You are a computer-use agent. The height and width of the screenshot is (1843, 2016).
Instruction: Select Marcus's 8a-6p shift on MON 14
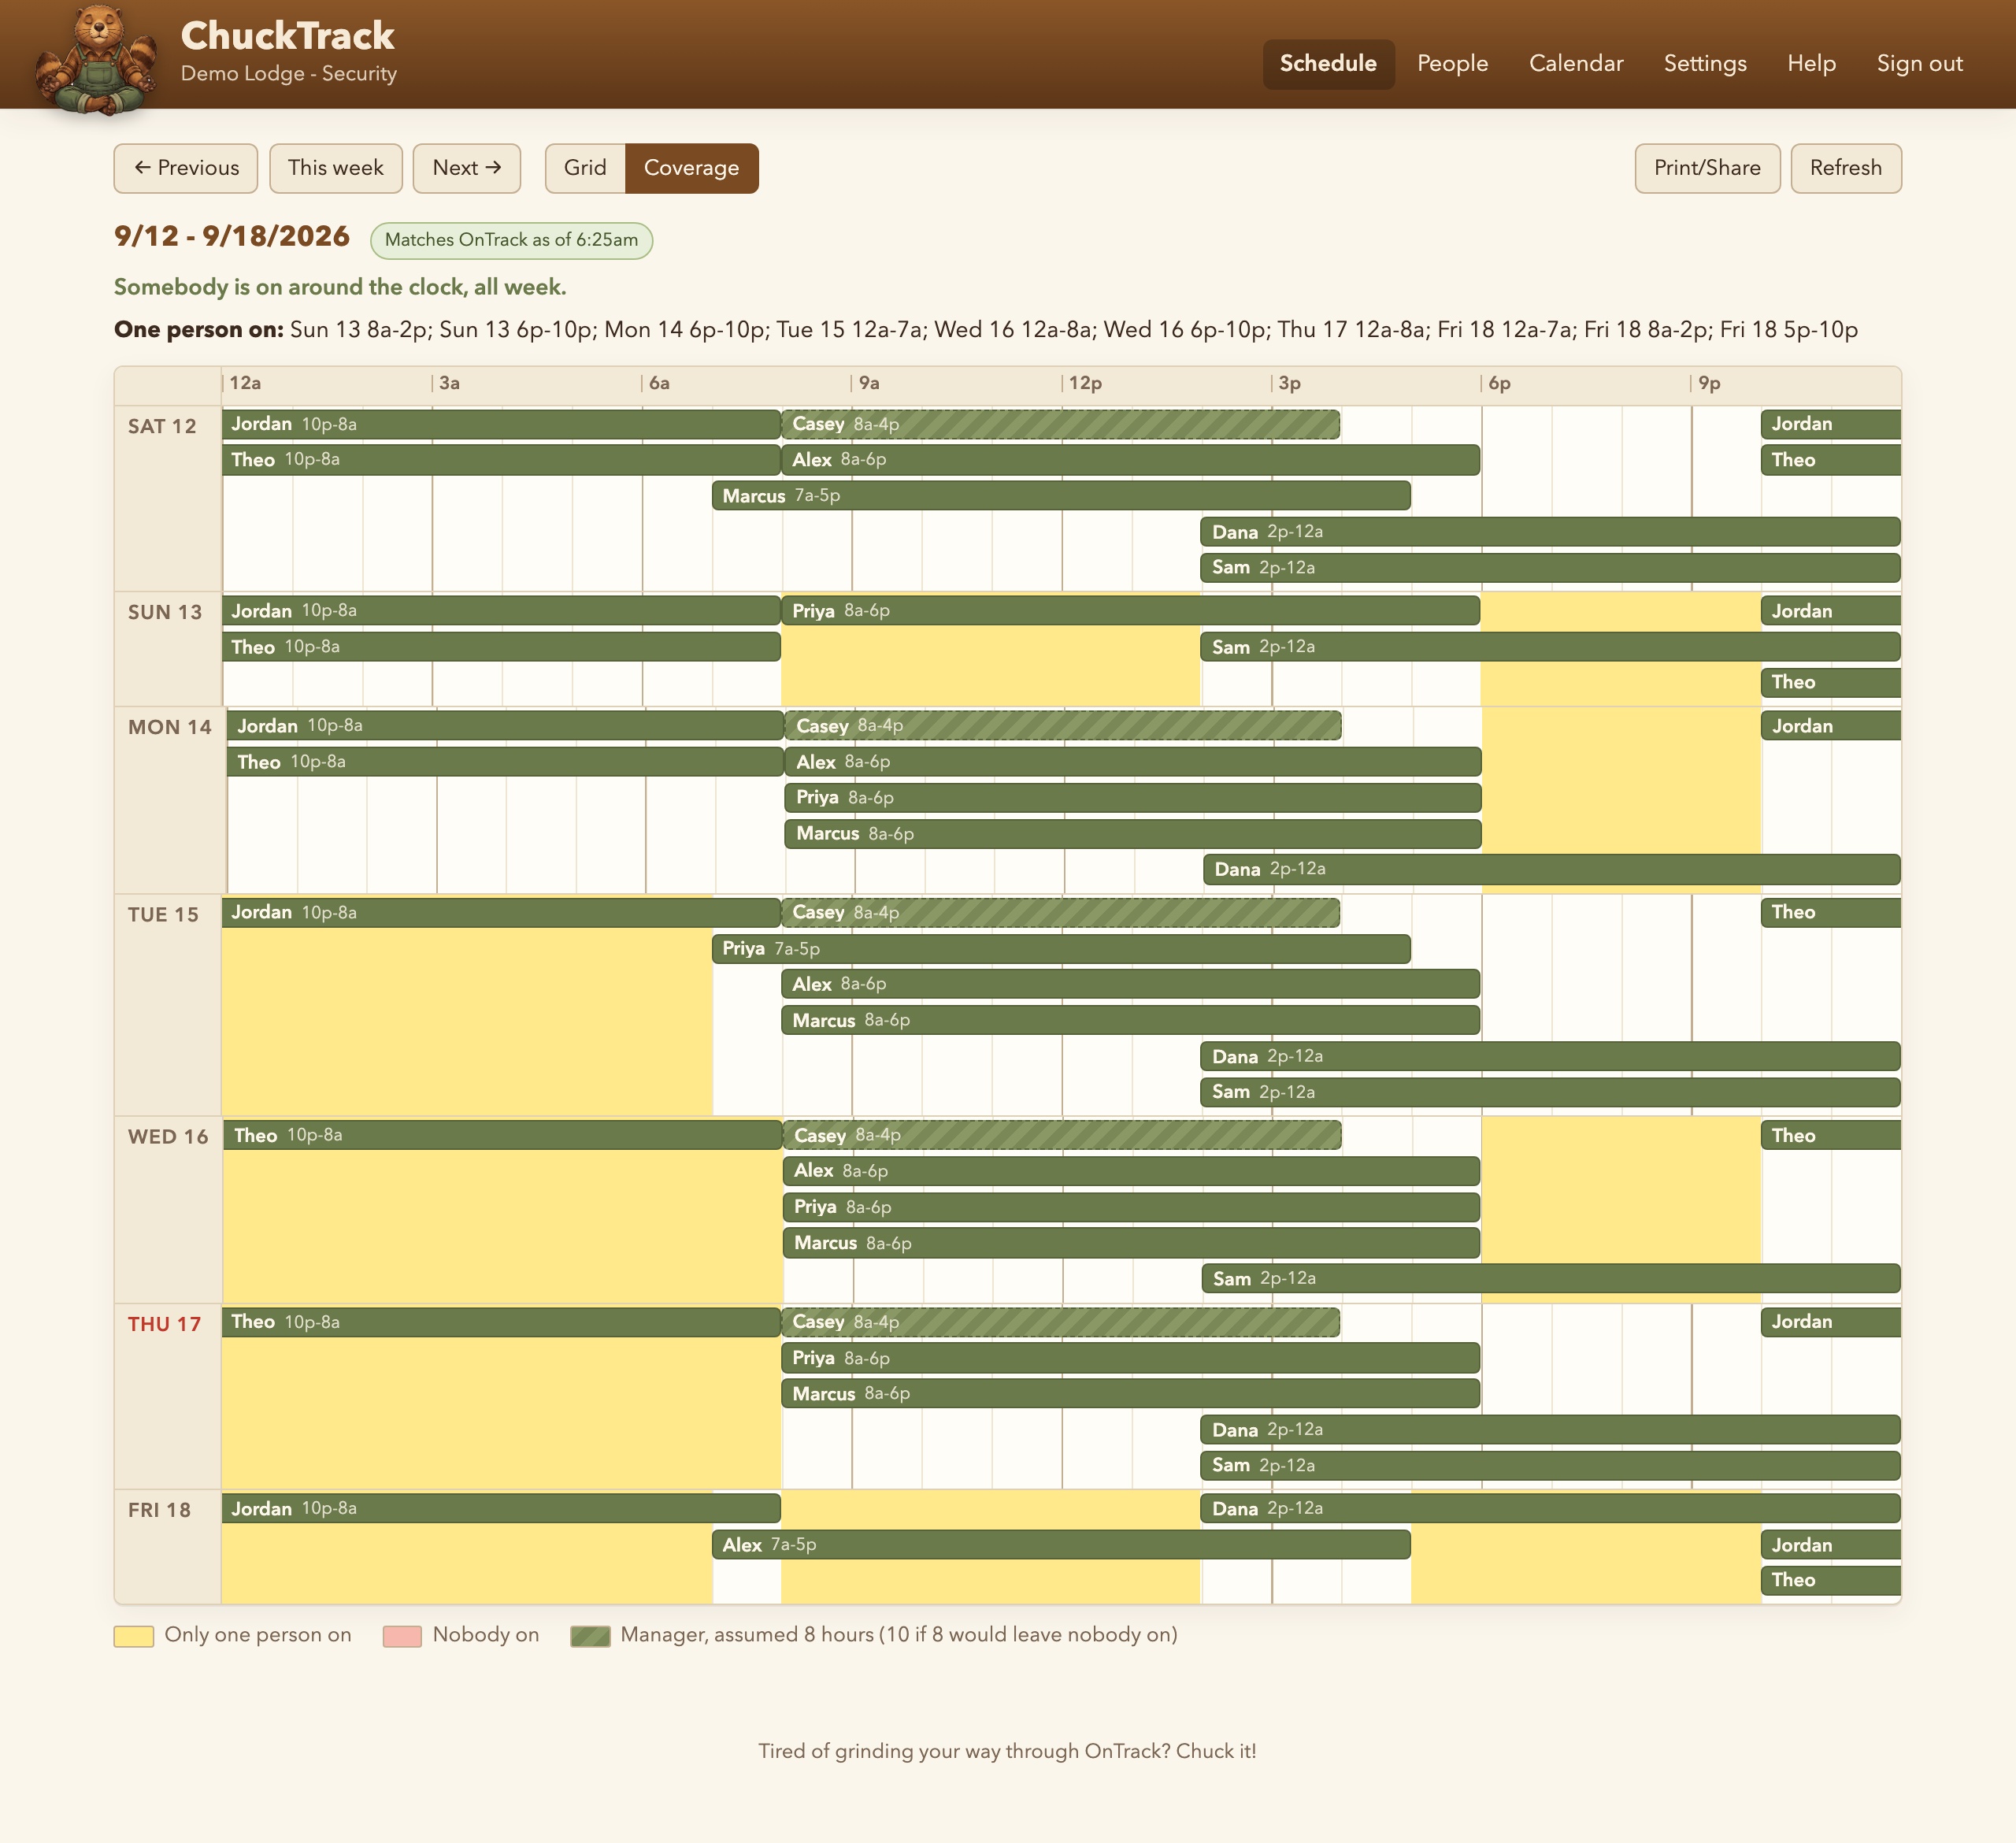[1133, 834]
